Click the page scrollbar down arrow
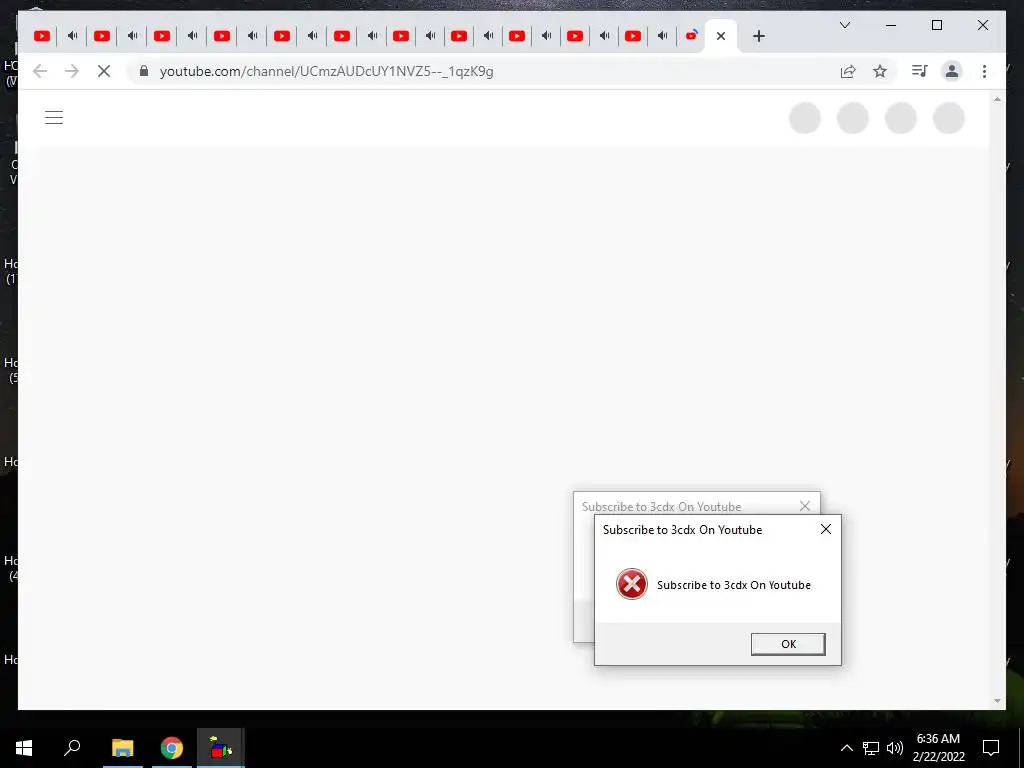 (x=997, y=701)
